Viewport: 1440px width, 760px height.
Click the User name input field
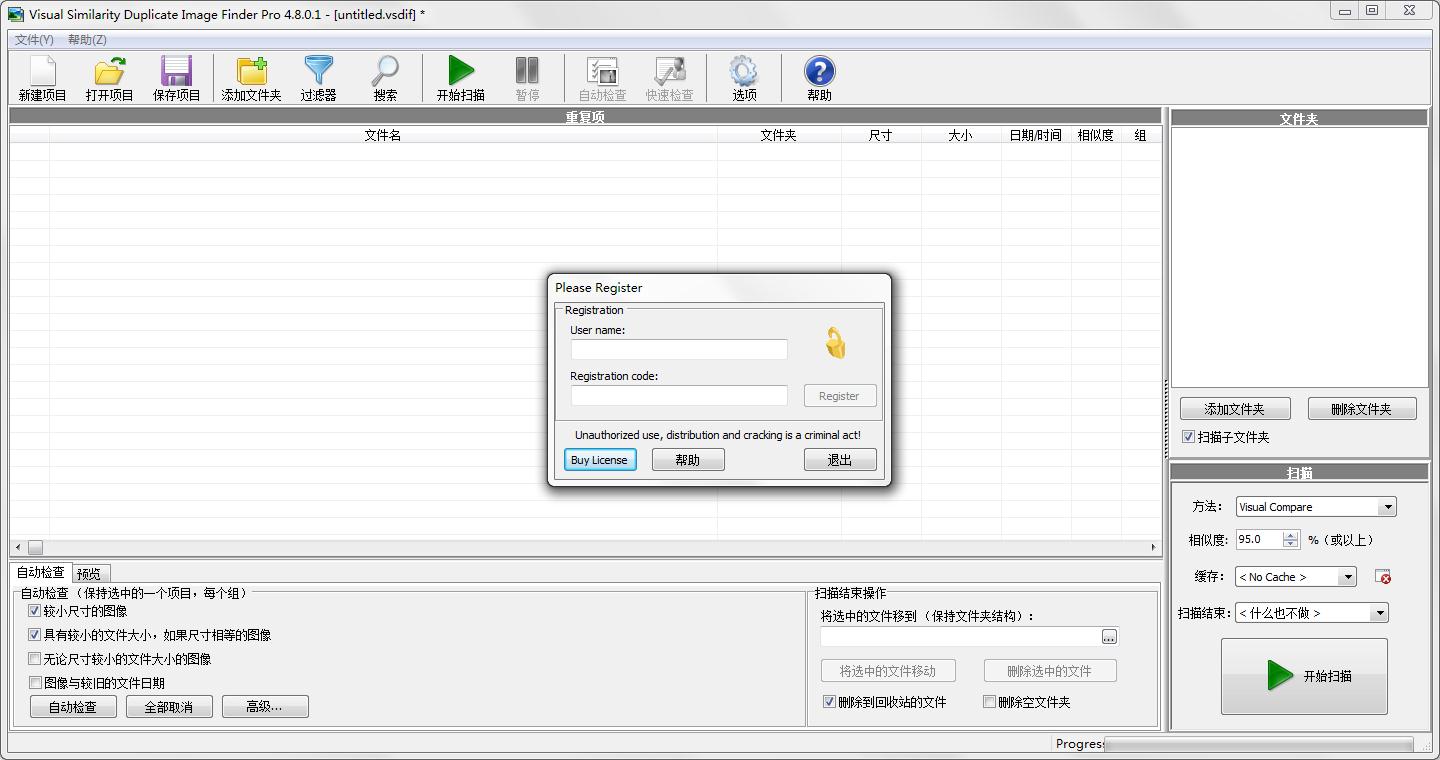[x=679, y=349]
